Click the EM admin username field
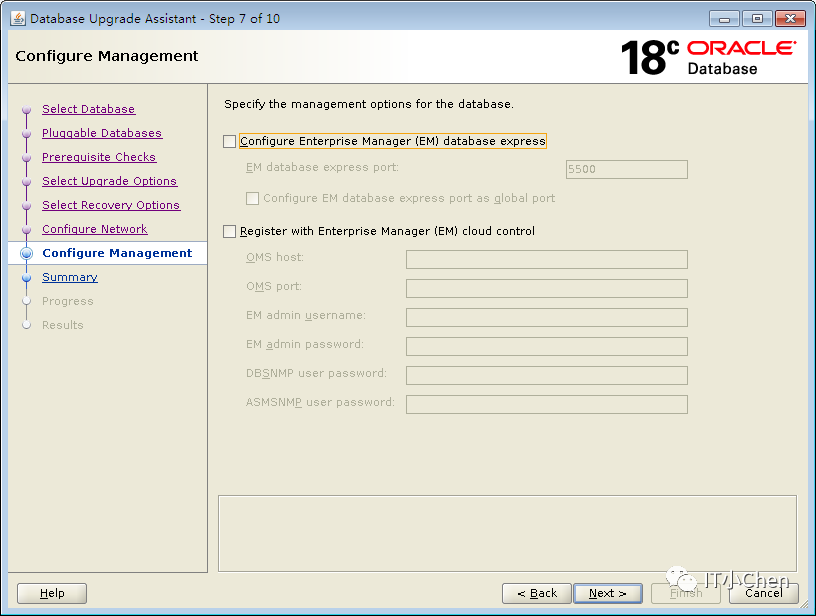The image size is (816, 616). pyautogui.click(x=546, y=317)
